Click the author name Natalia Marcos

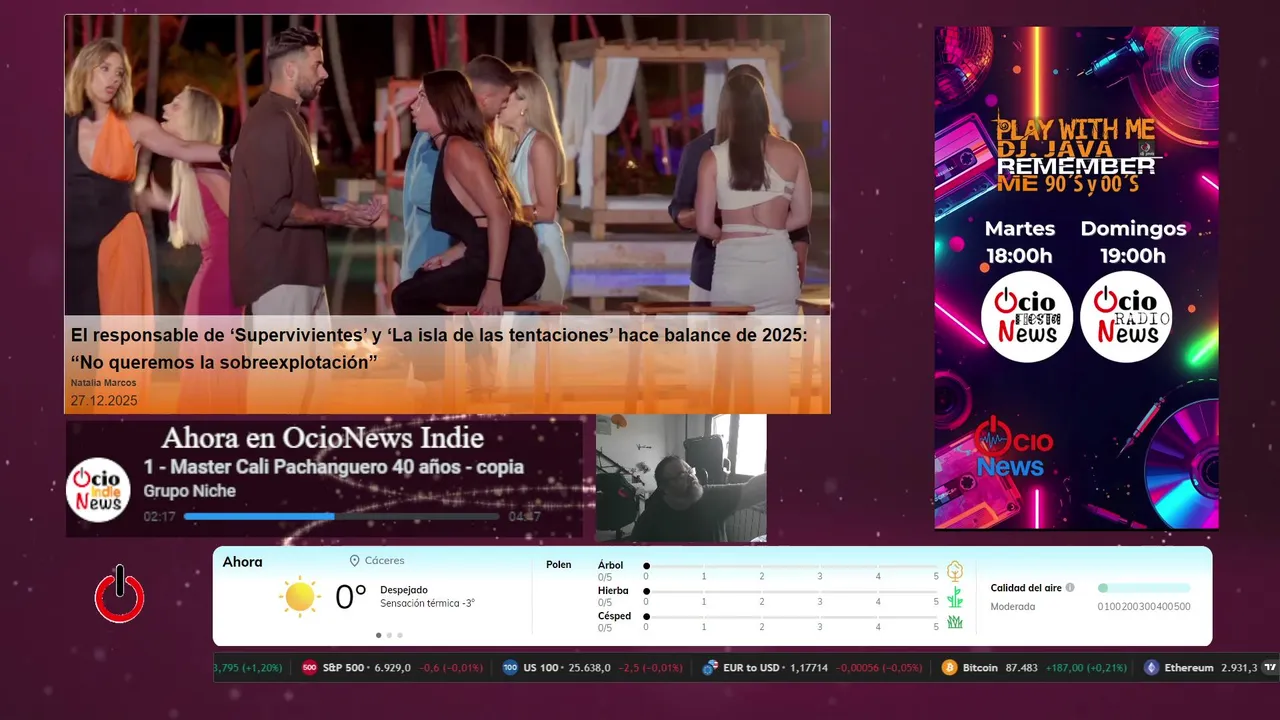[103, 383]
